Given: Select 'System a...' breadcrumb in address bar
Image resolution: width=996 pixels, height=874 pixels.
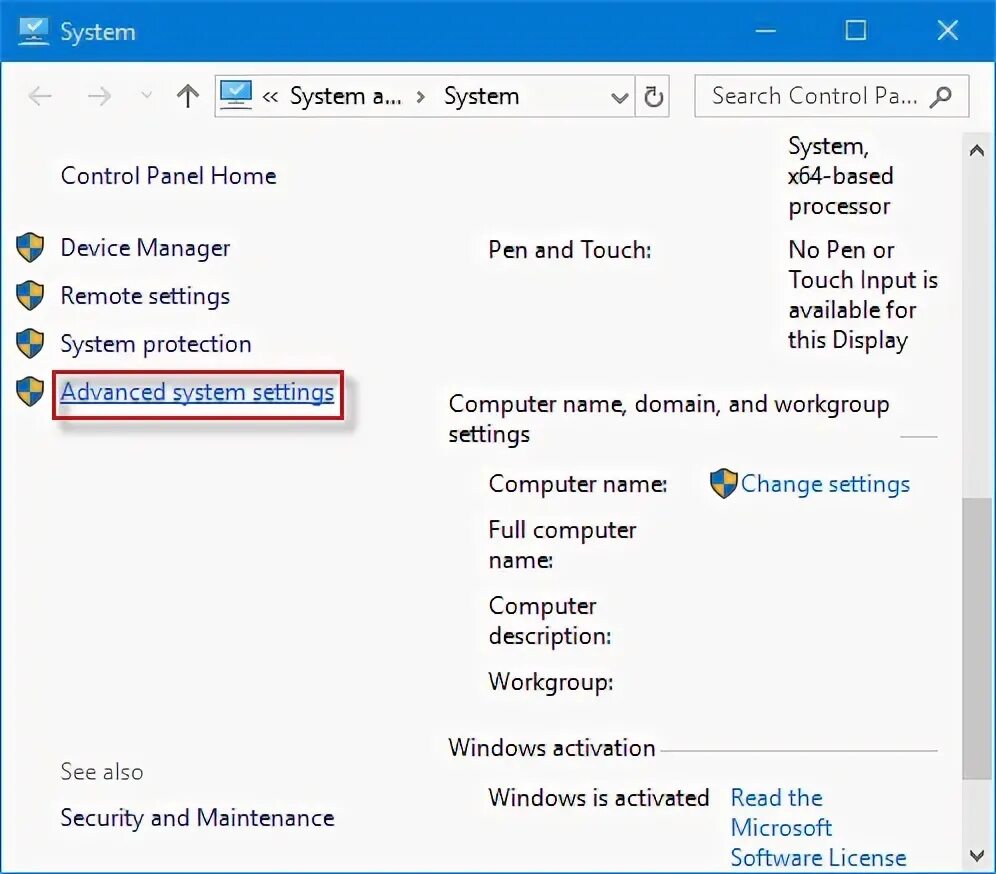Looking at the screenshot, I should click(x=346, y=96).
